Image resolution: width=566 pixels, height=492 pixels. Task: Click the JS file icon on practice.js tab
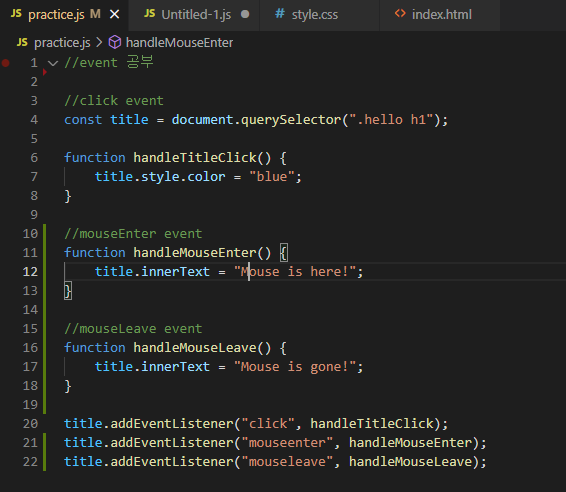point(16,14)
